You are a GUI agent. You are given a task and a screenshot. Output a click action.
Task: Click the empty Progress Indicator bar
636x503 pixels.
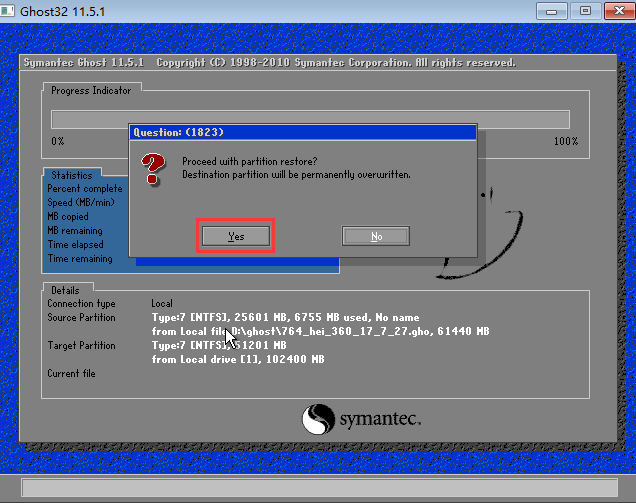point(310,119)
